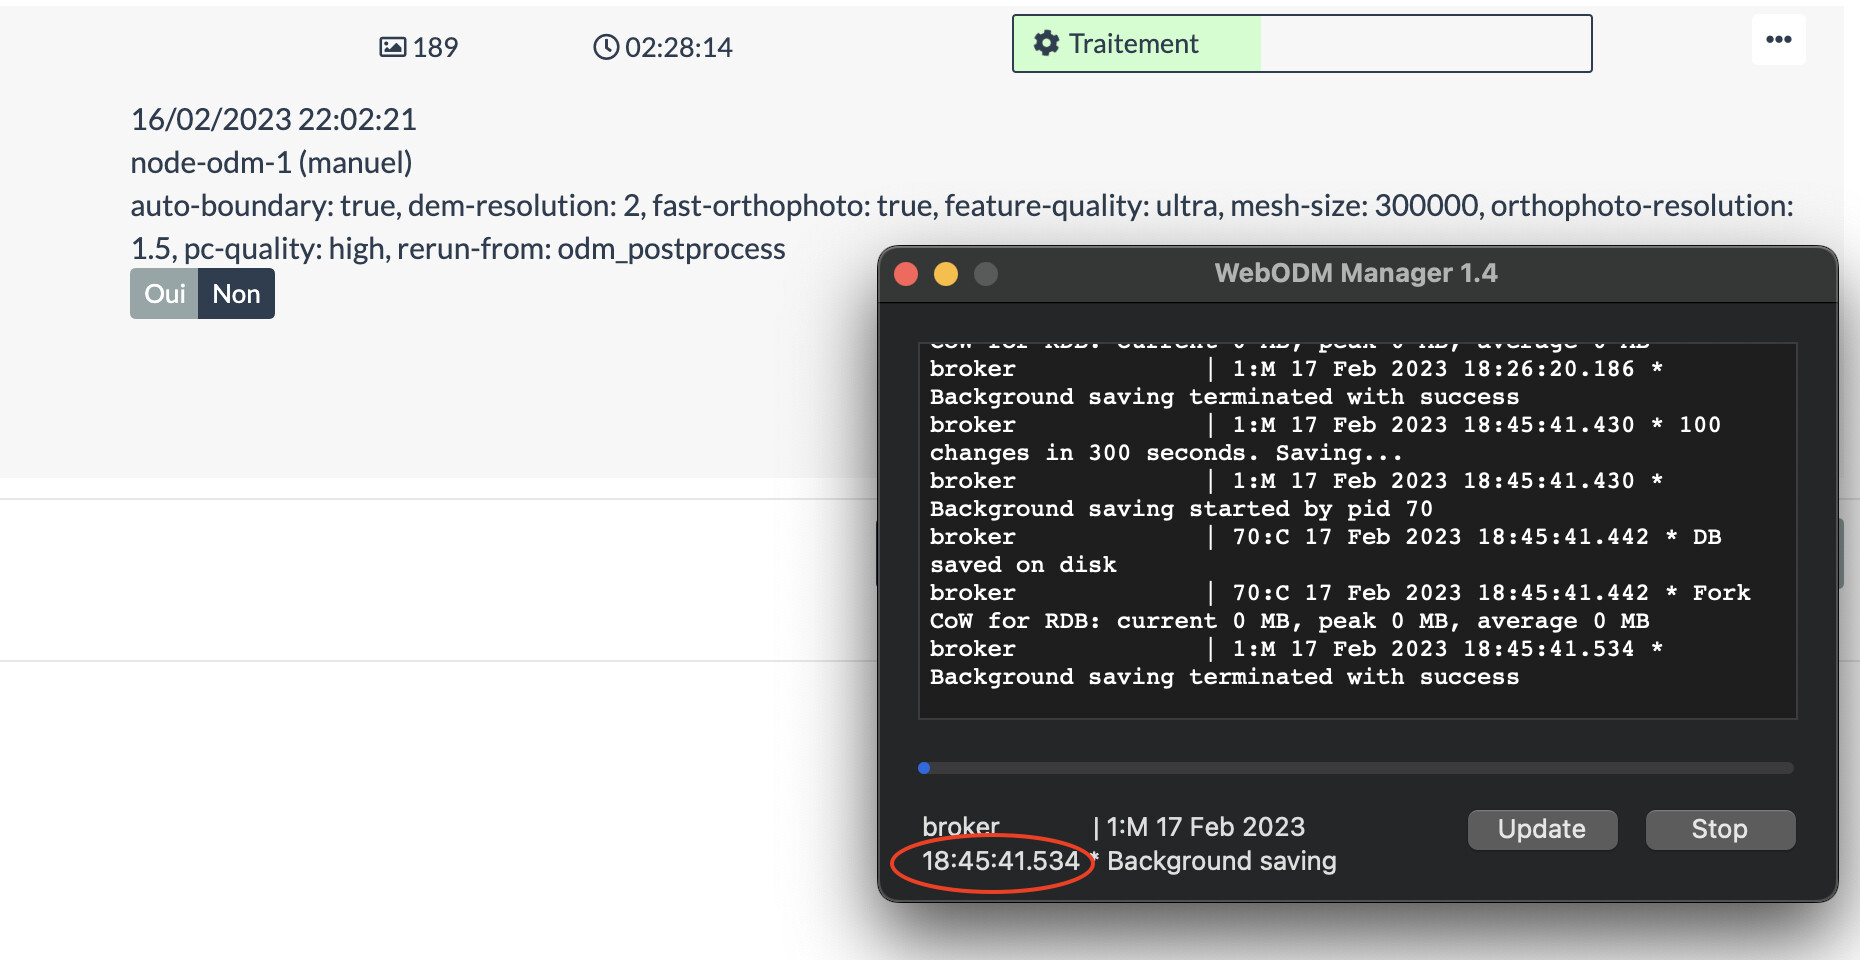Click the gear icon in the Traitement bar
Image resolution: width=1860 pixels, height=960 pixels.
[1046, 43]
